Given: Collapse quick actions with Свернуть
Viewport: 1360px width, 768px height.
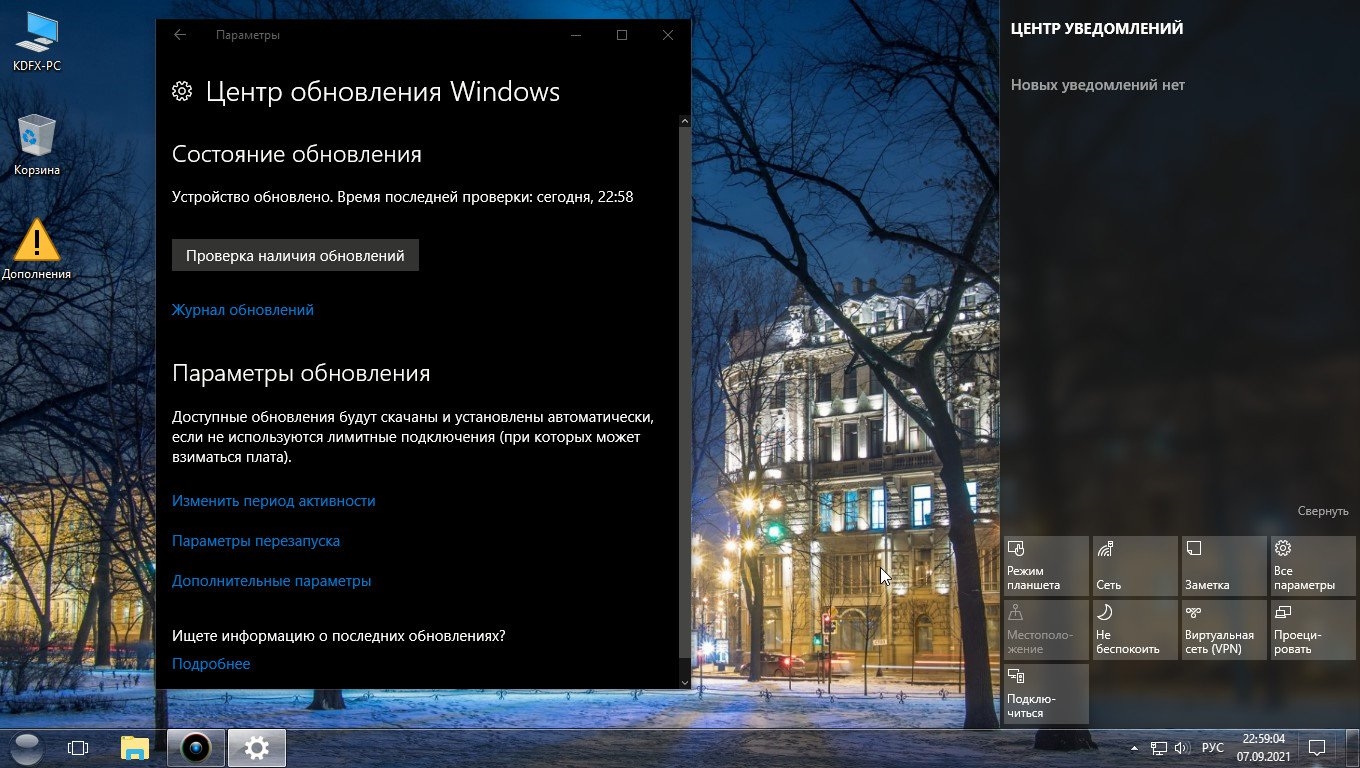Looking at the screenshot, I should click(x=1323, y=511).
